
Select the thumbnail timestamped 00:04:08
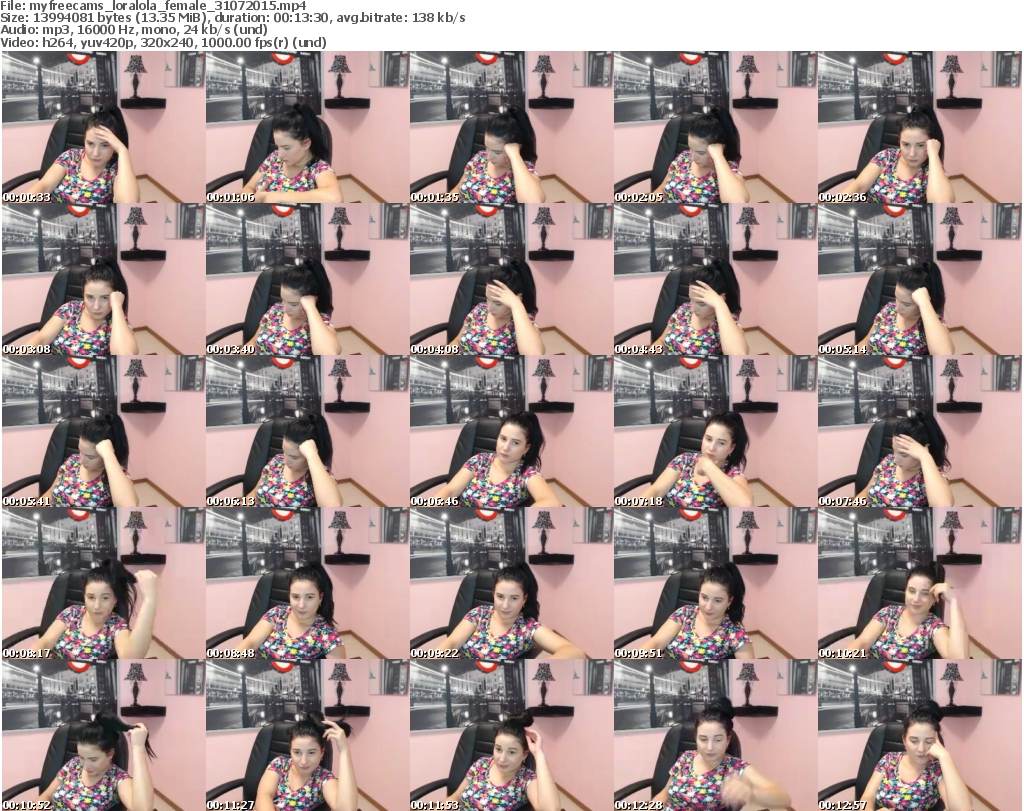click(x=511, y=280)
